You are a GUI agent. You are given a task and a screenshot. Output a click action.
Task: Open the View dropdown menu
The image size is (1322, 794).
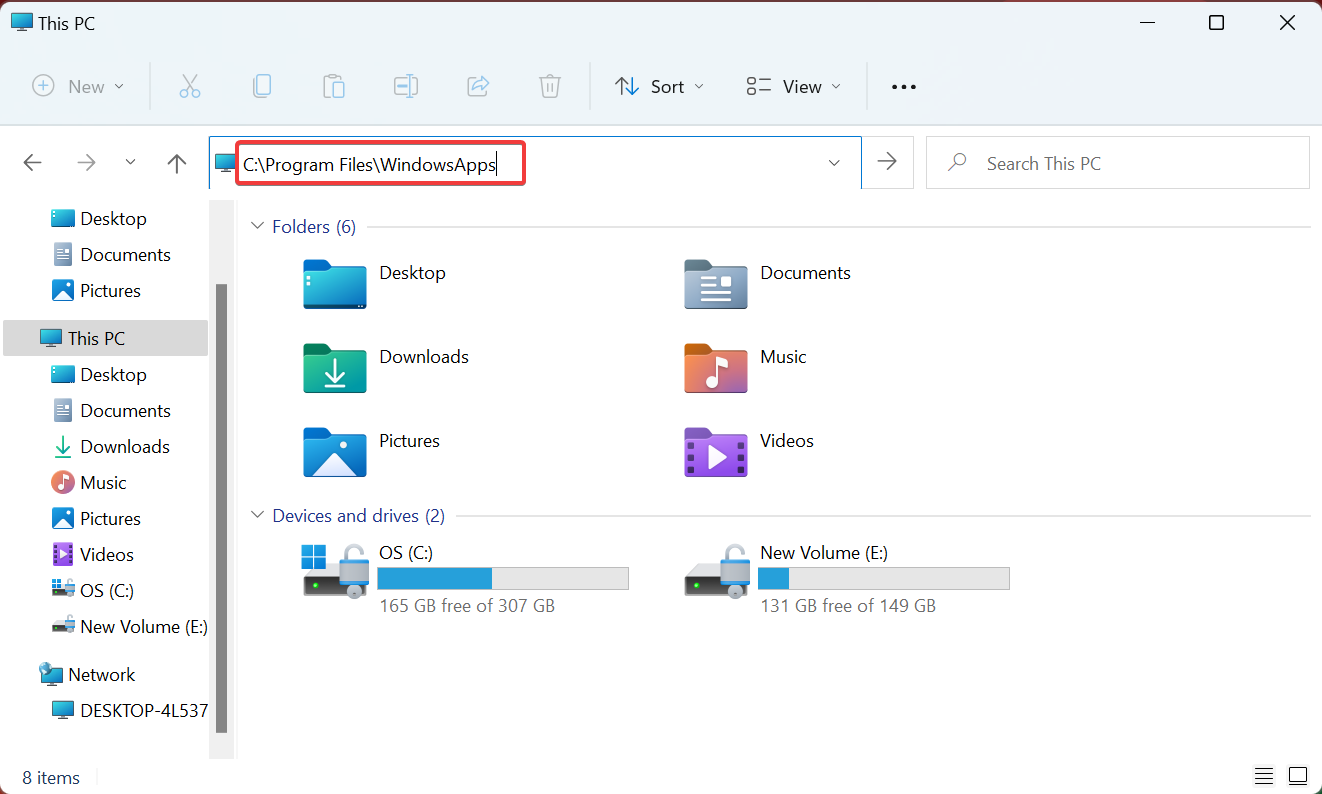[x=794, y=86]
